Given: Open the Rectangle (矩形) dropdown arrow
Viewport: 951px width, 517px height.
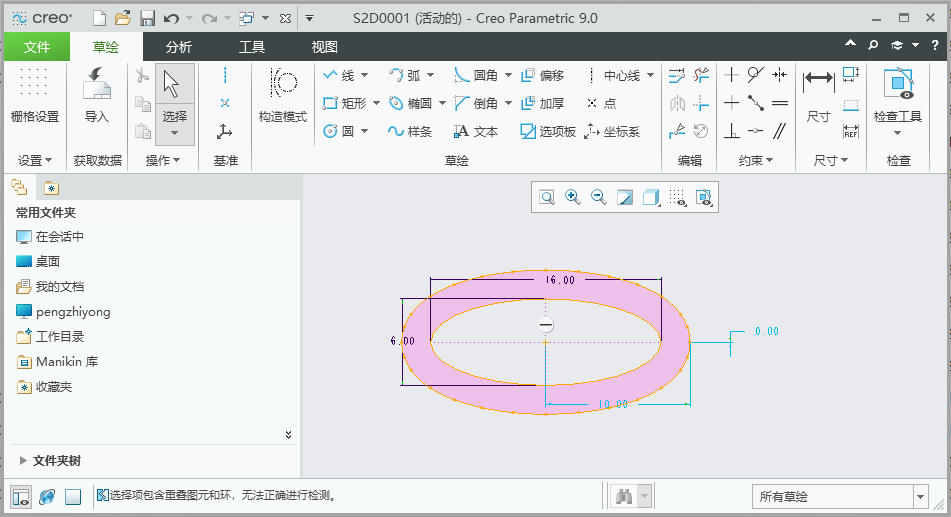Looking at the screenshot, I should point(376,103).
